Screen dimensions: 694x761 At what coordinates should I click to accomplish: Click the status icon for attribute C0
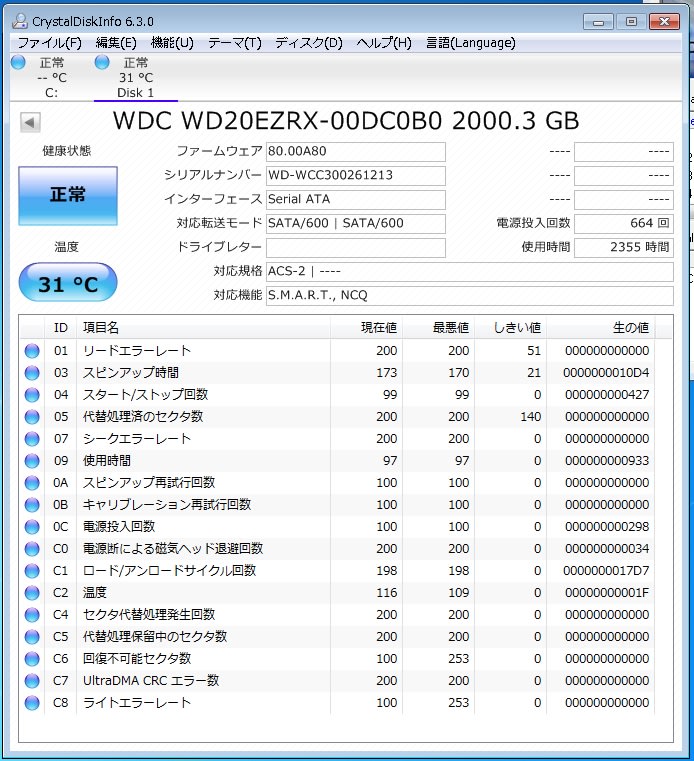(x=32, y=549)
